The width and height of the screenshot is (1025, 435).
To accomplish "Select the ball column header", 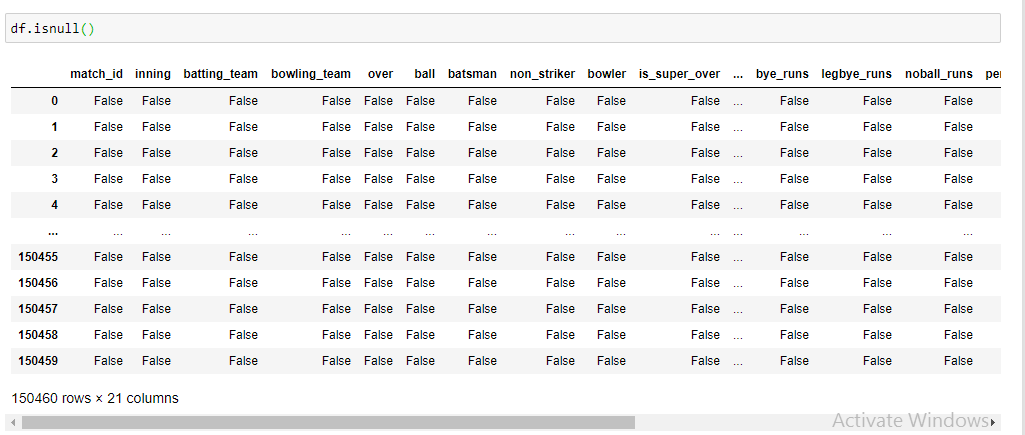I will (424, 74).
